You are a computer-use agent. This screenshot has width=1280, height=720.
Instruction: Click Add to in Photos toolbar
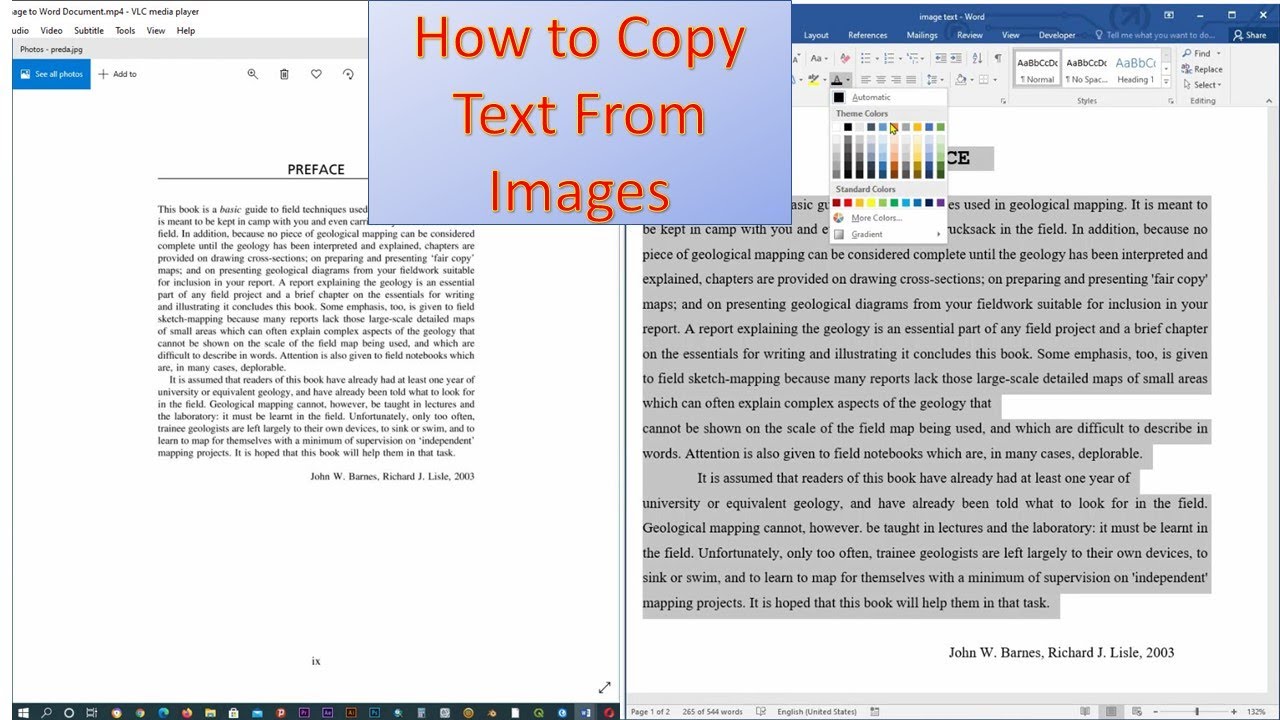click(117, 74)
